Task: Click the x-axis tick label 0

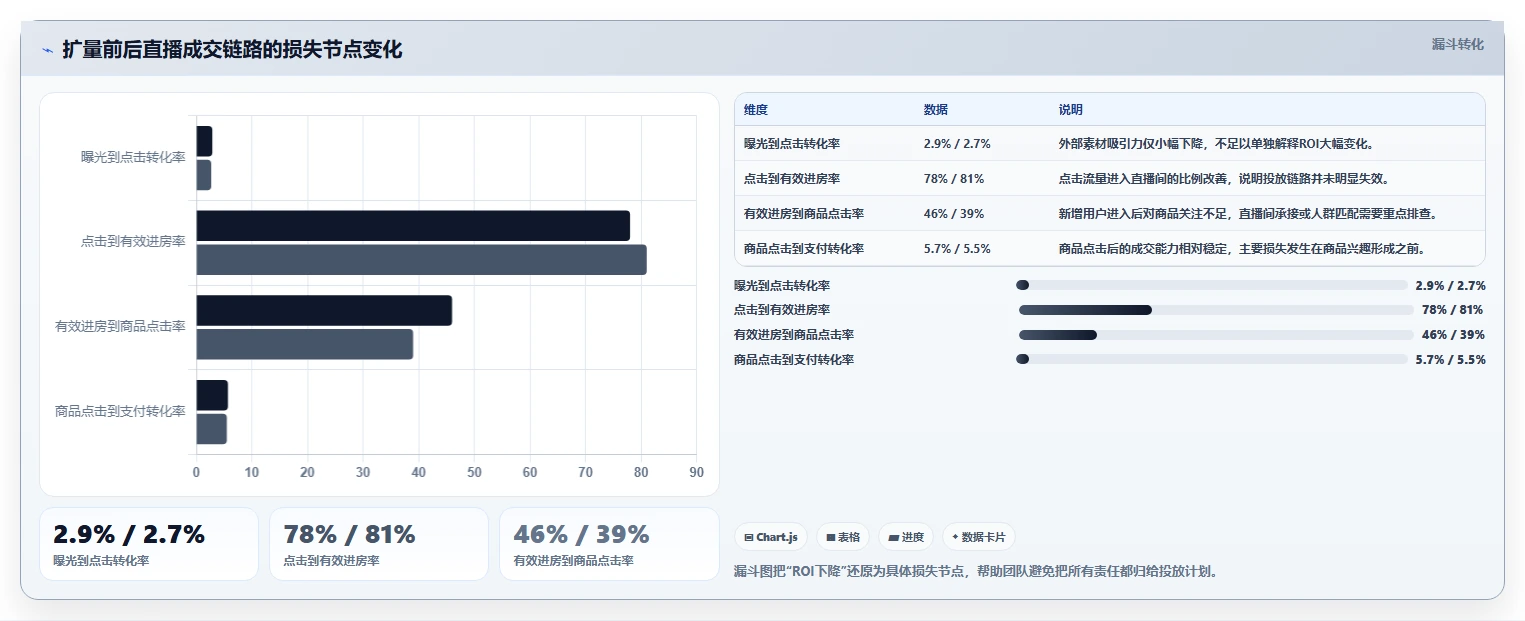Action: [196, 472]
